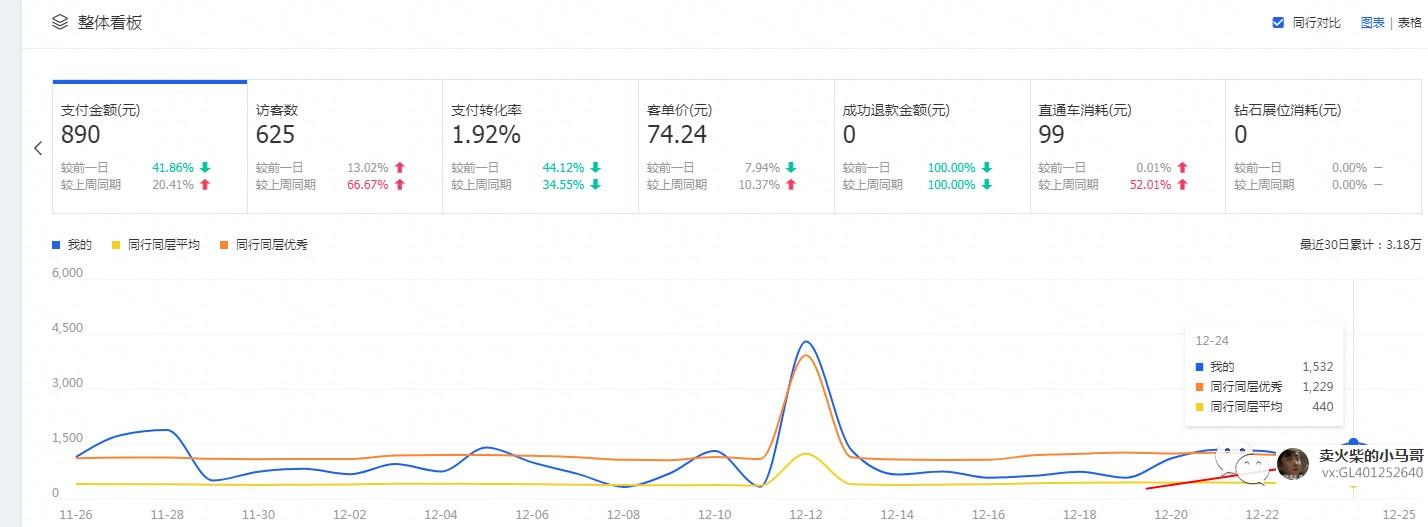Select the 客单价(元) metric card
The image size is (1428, 527).
coord(736,146)
